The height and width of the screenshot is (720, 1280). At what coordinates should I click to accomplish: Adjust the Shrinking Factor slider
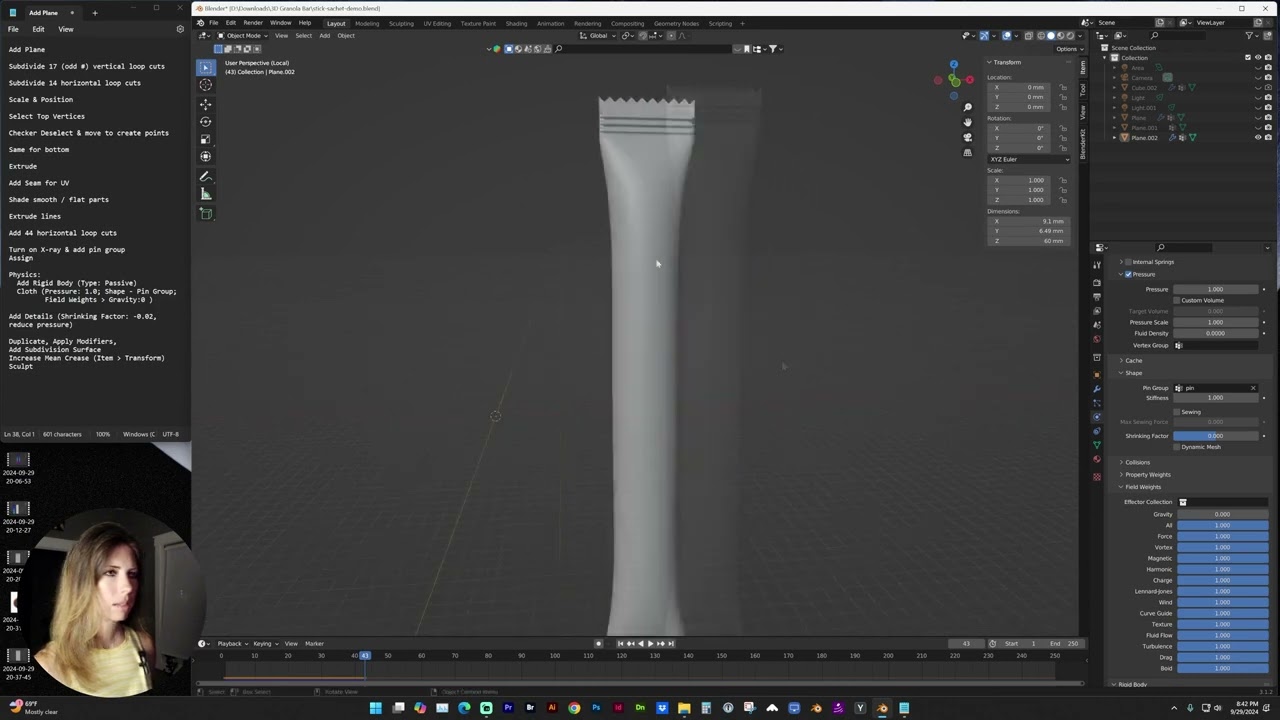pos(1215,436)
